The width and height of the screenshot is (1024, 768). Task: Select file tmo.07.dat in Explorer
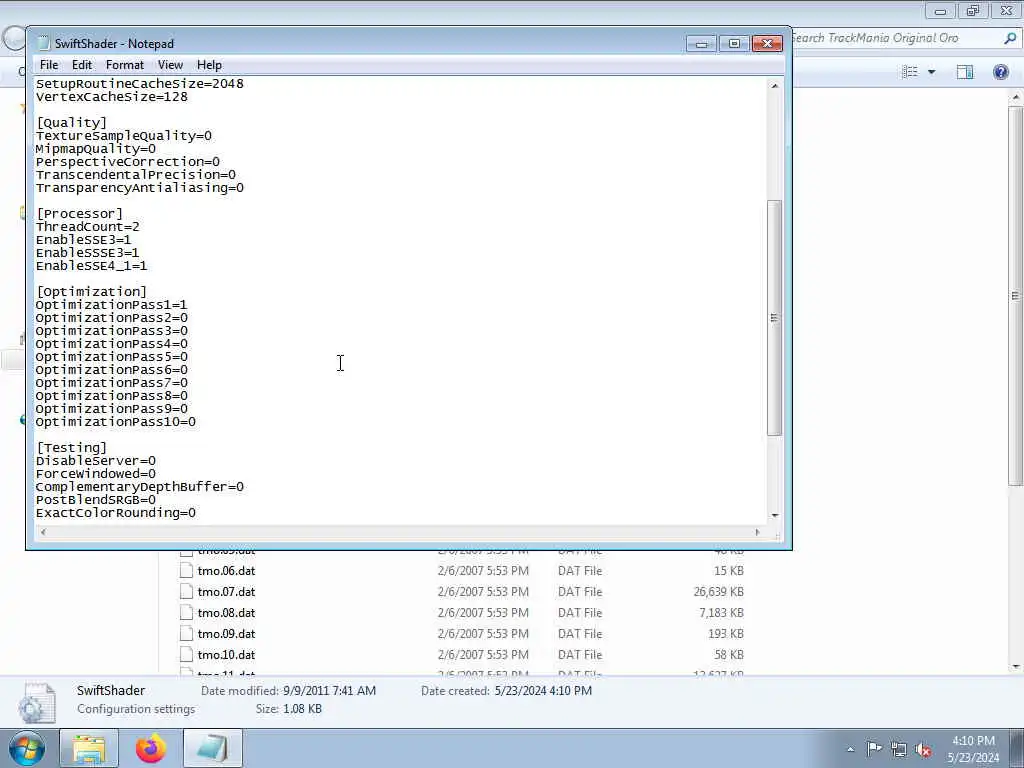[226, 592]
